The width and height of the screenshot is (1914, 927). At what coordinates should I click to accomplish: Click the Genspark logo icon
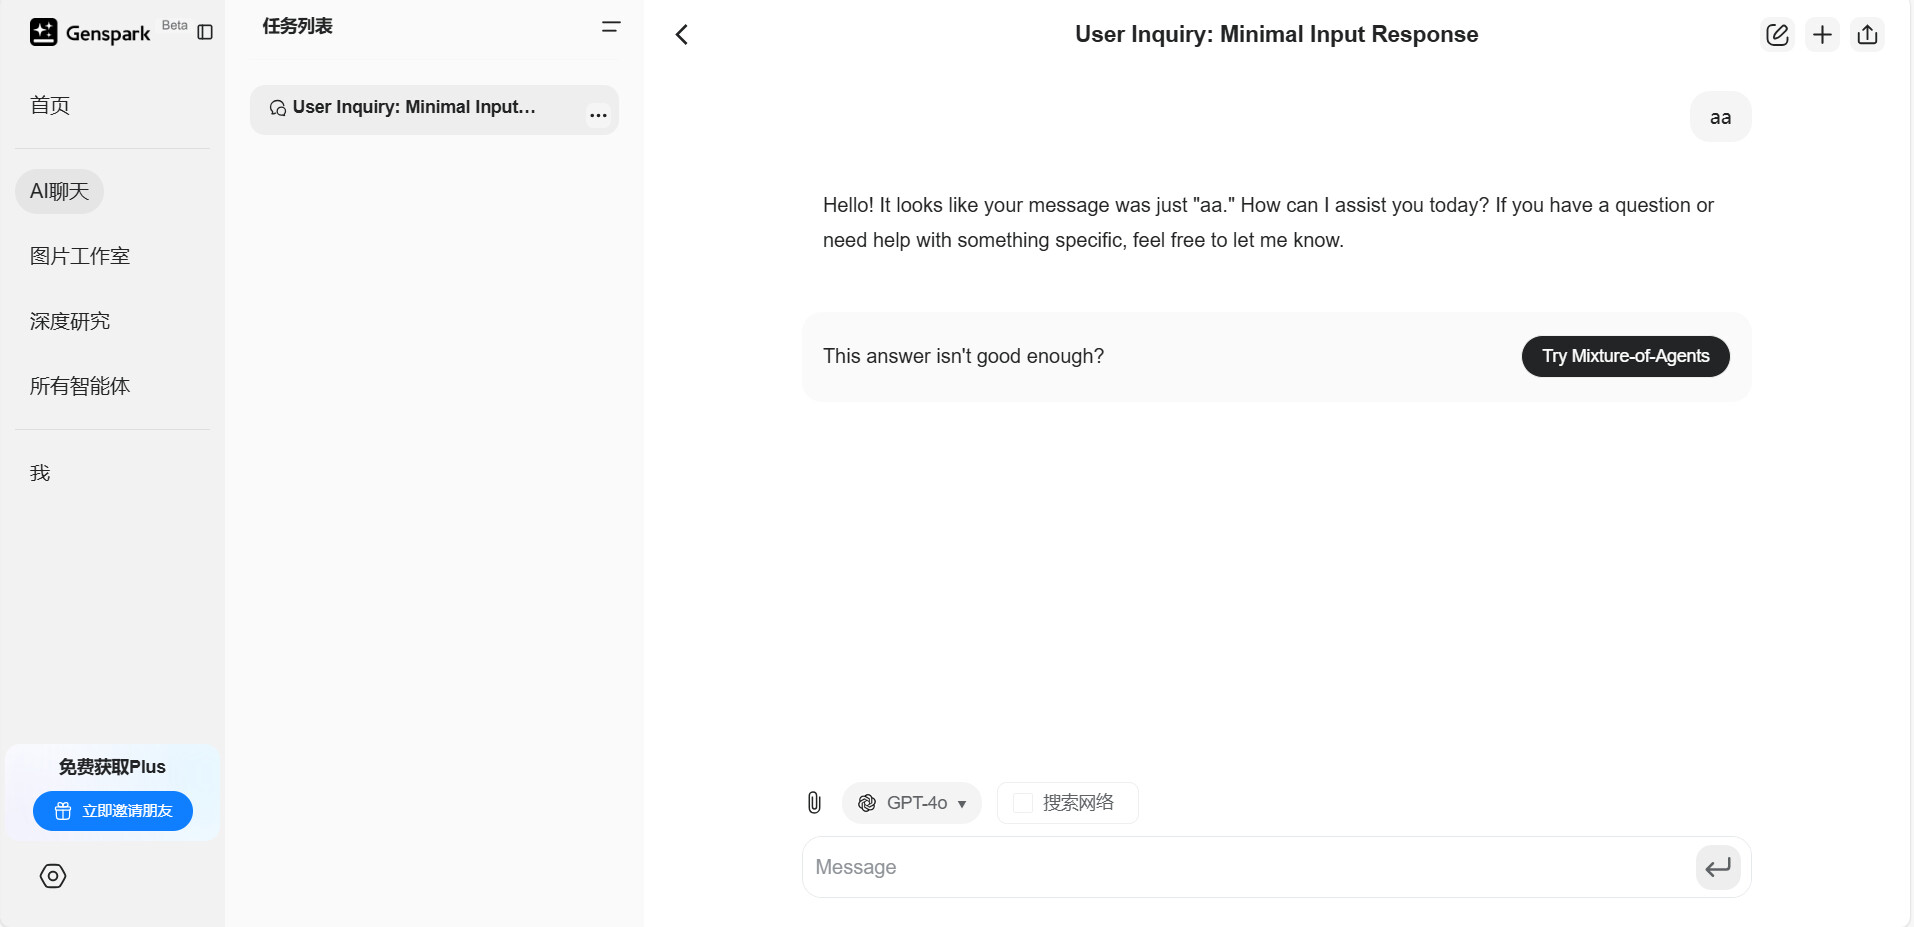pyautogui.click(x=43, y=33)
